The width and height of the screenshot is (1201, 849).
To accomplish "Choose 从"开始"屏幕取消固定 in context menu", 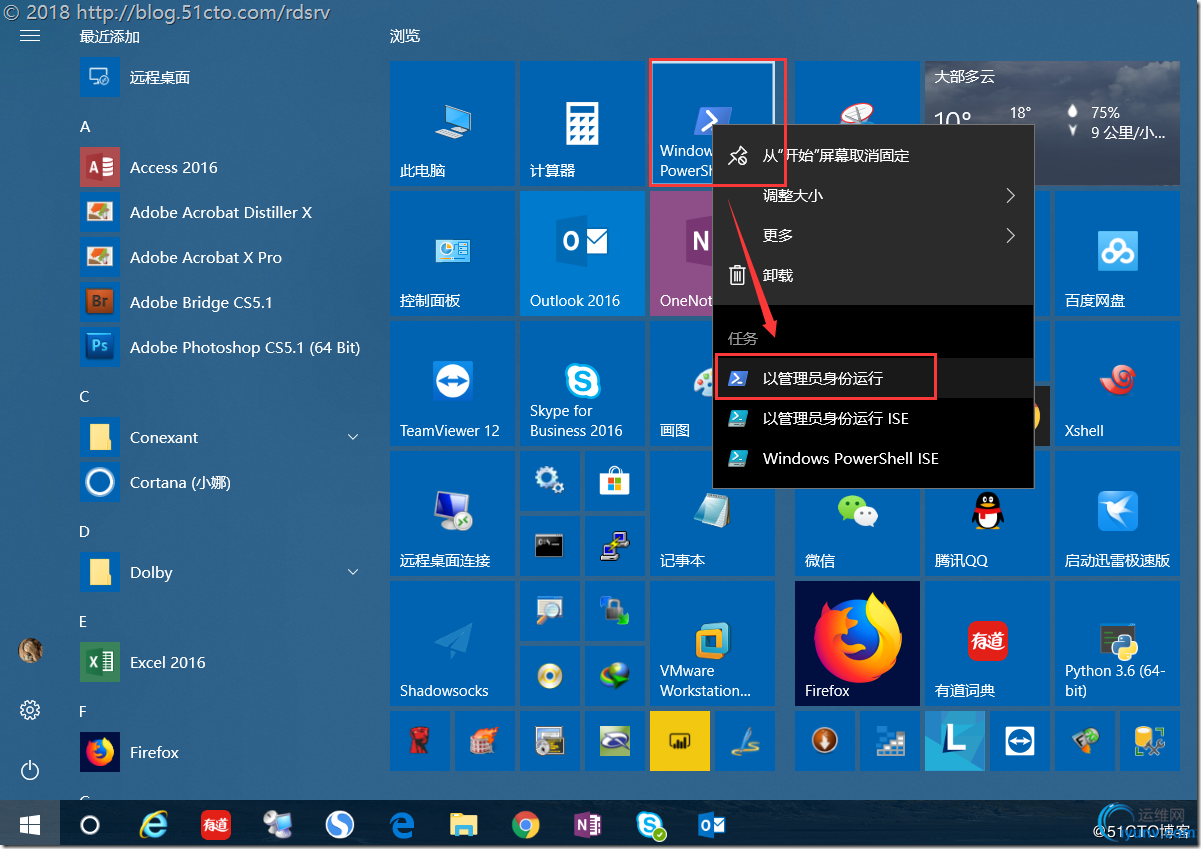I will coord(873,155).
